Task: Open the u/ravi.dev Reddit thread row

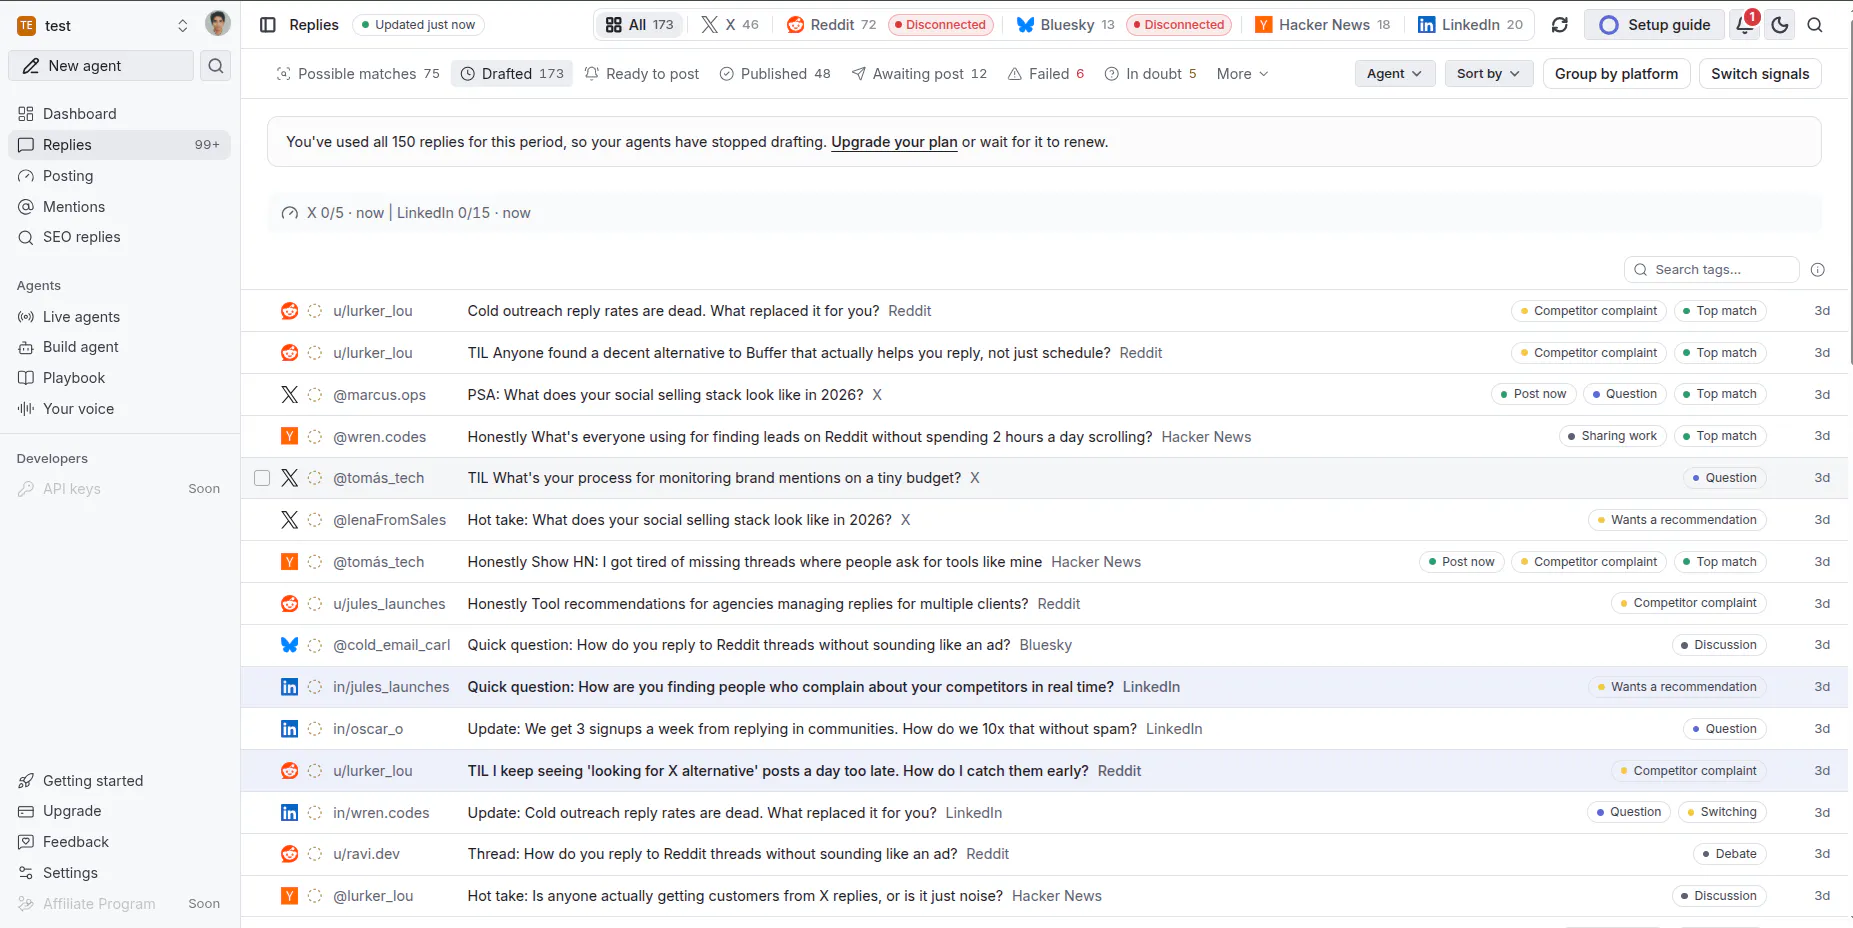Action: (1044, 854)
